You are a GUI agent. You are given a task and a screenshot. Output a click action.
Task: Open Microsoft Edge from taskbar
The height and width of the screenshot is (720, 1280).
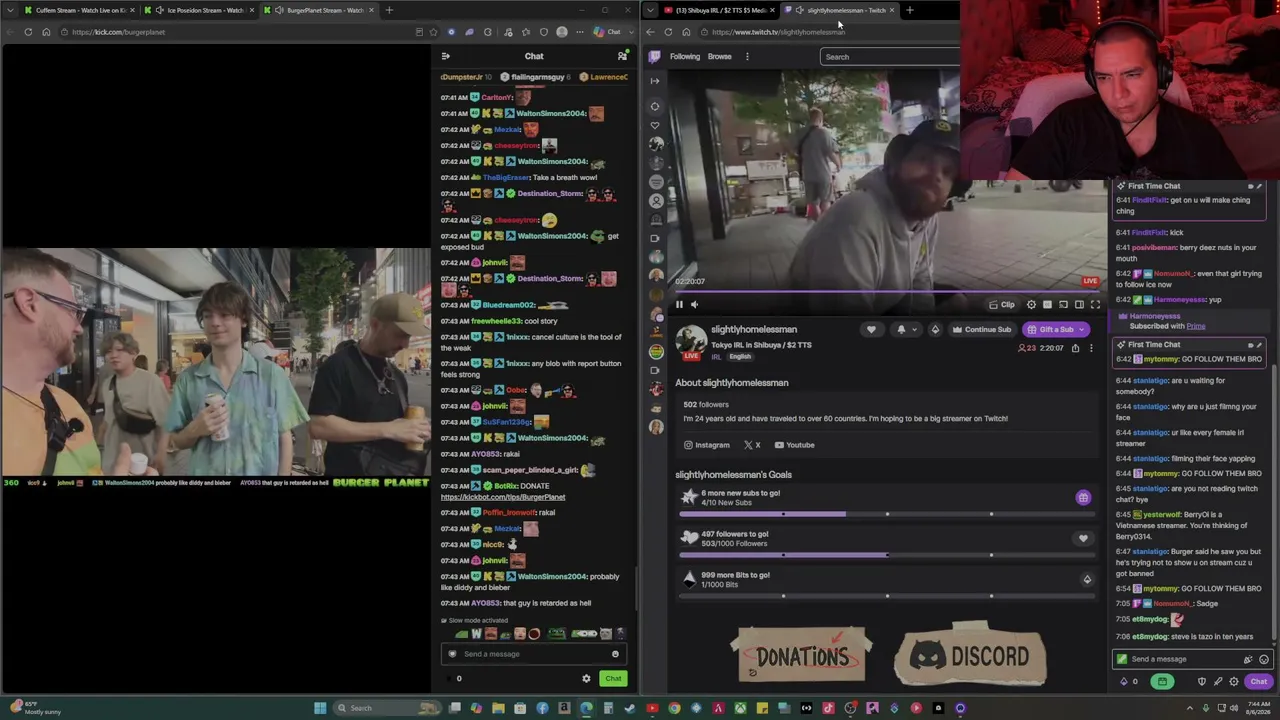point(586,708)
